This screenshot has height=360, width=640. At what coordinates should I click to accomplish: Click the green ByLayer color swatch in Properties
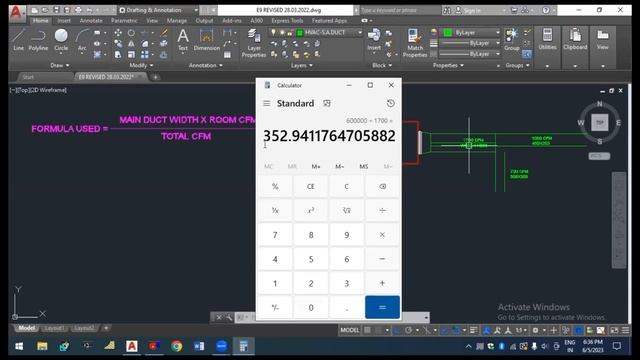tap(448, 32)
